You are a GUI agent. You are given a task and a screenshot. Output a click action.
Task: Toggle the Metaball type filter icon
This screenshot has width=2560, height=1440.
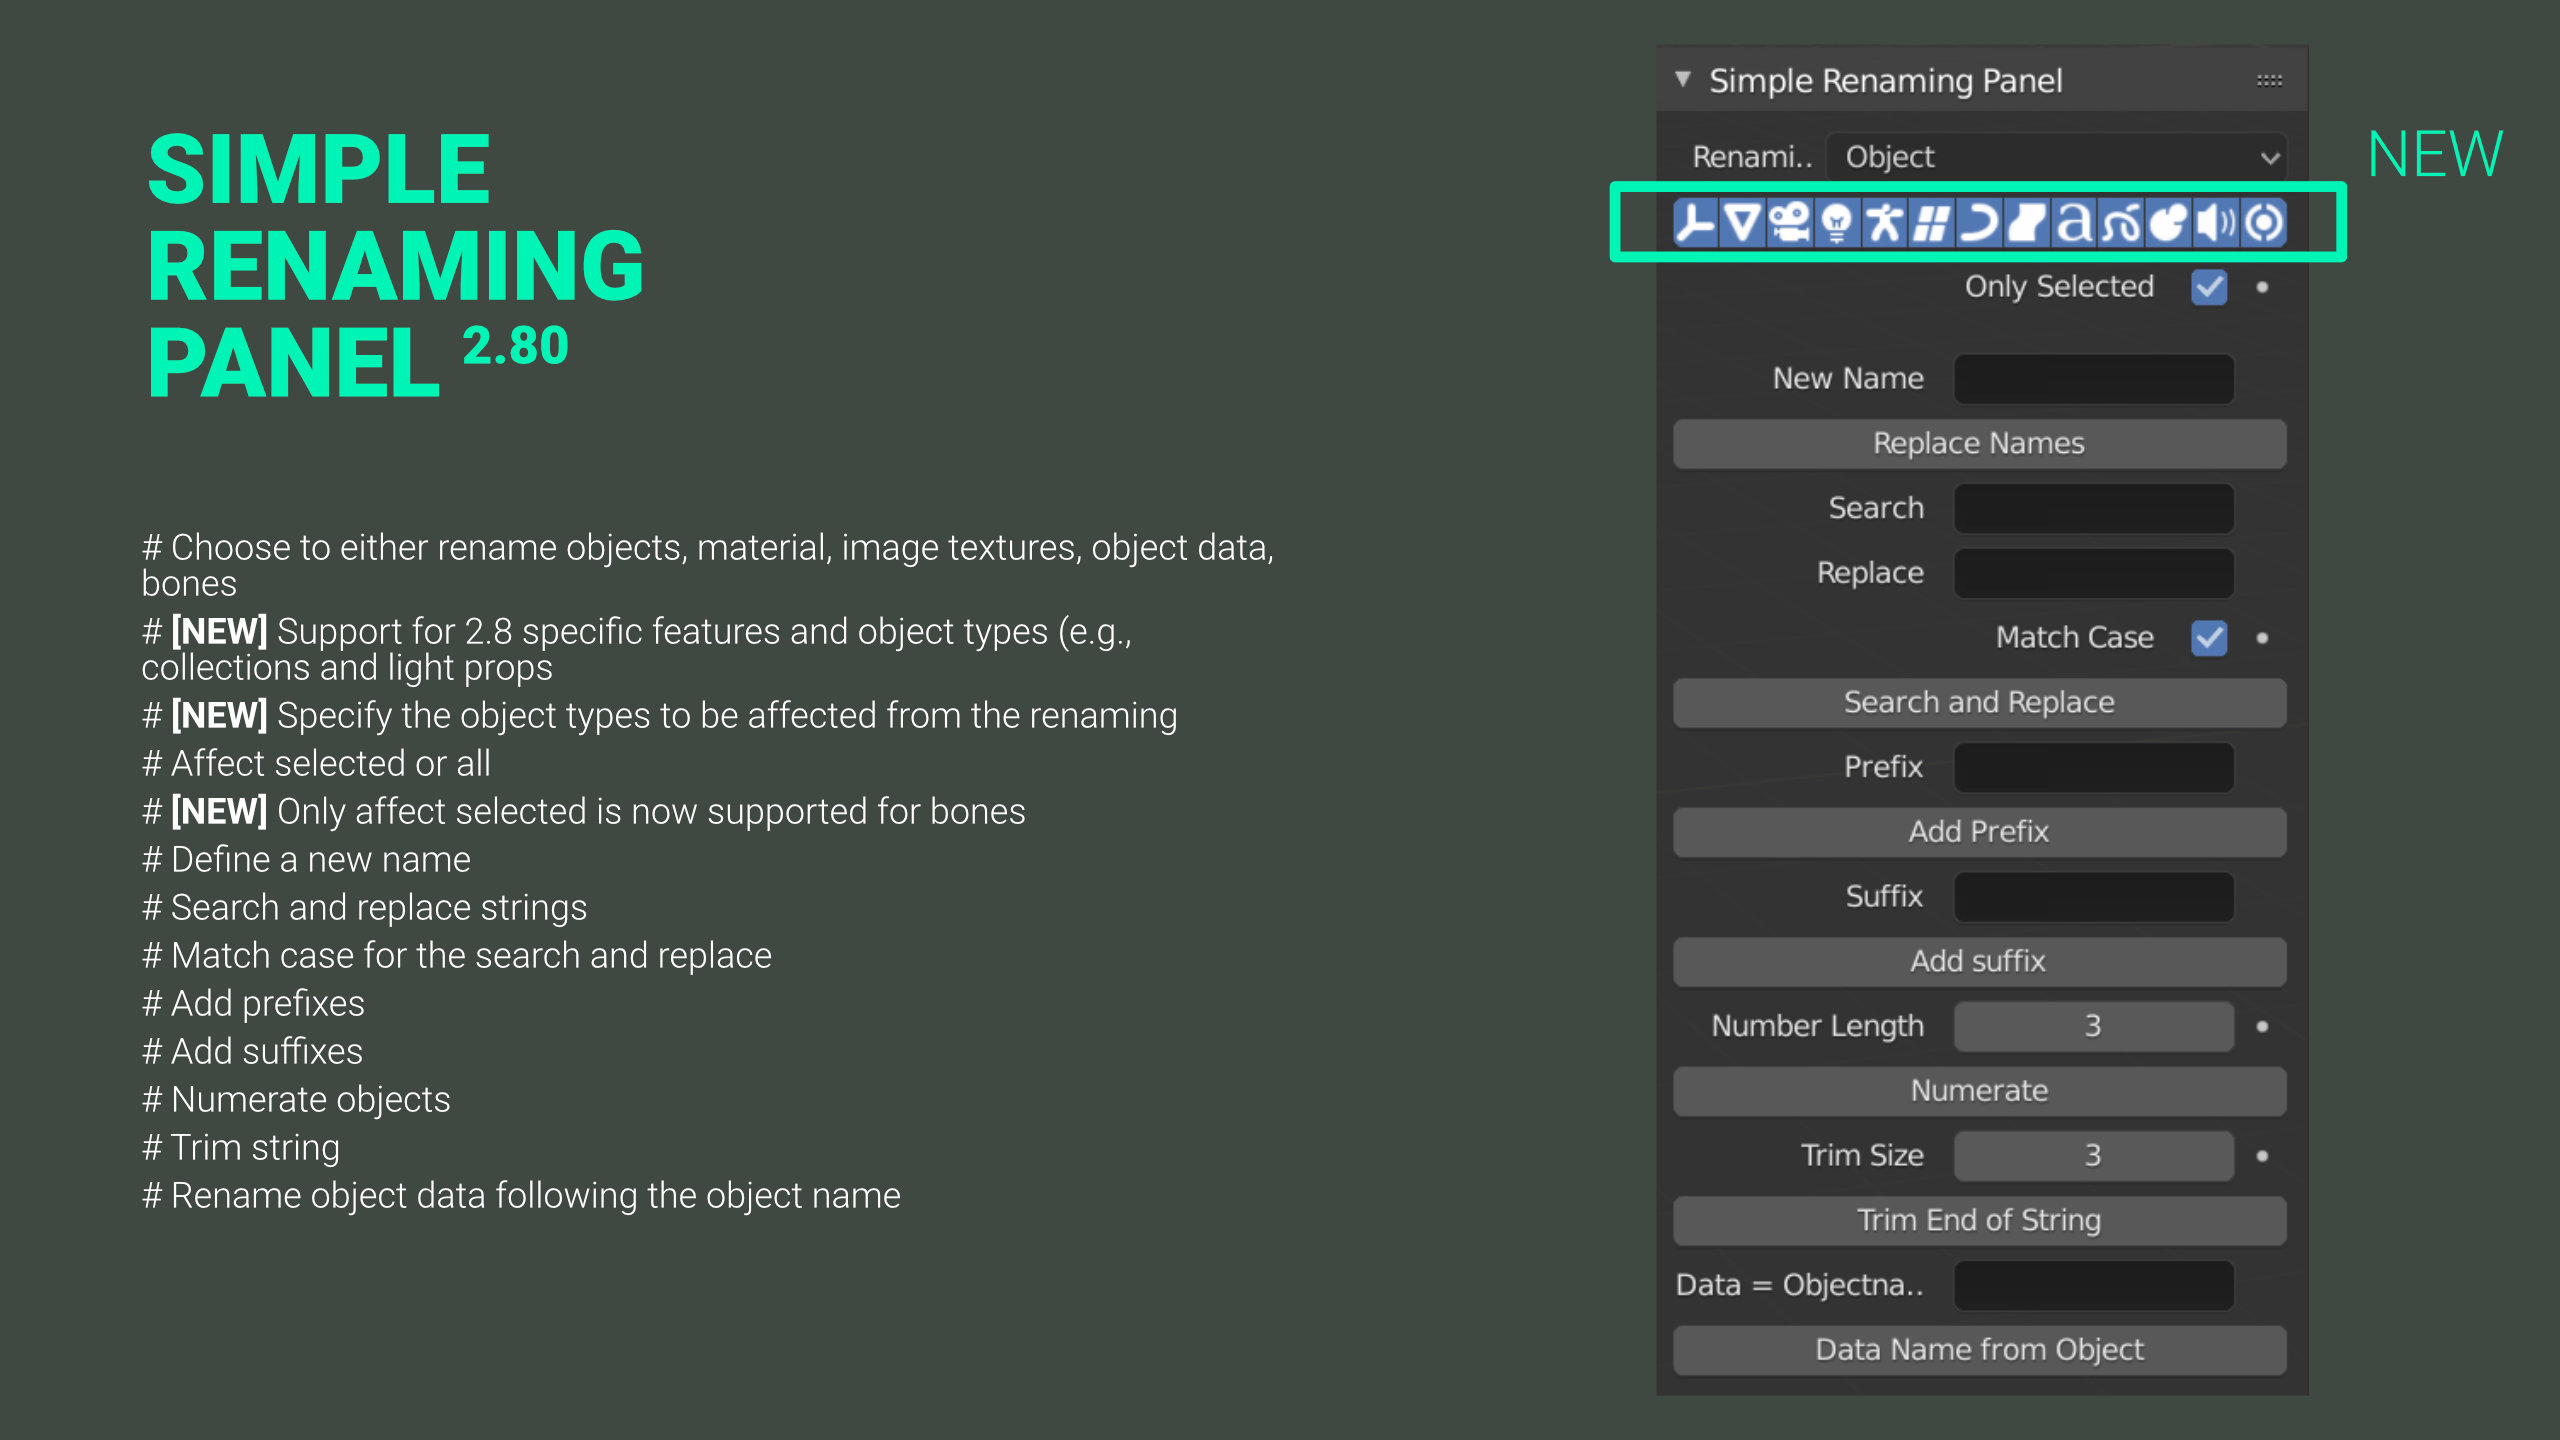(2168, 222)
